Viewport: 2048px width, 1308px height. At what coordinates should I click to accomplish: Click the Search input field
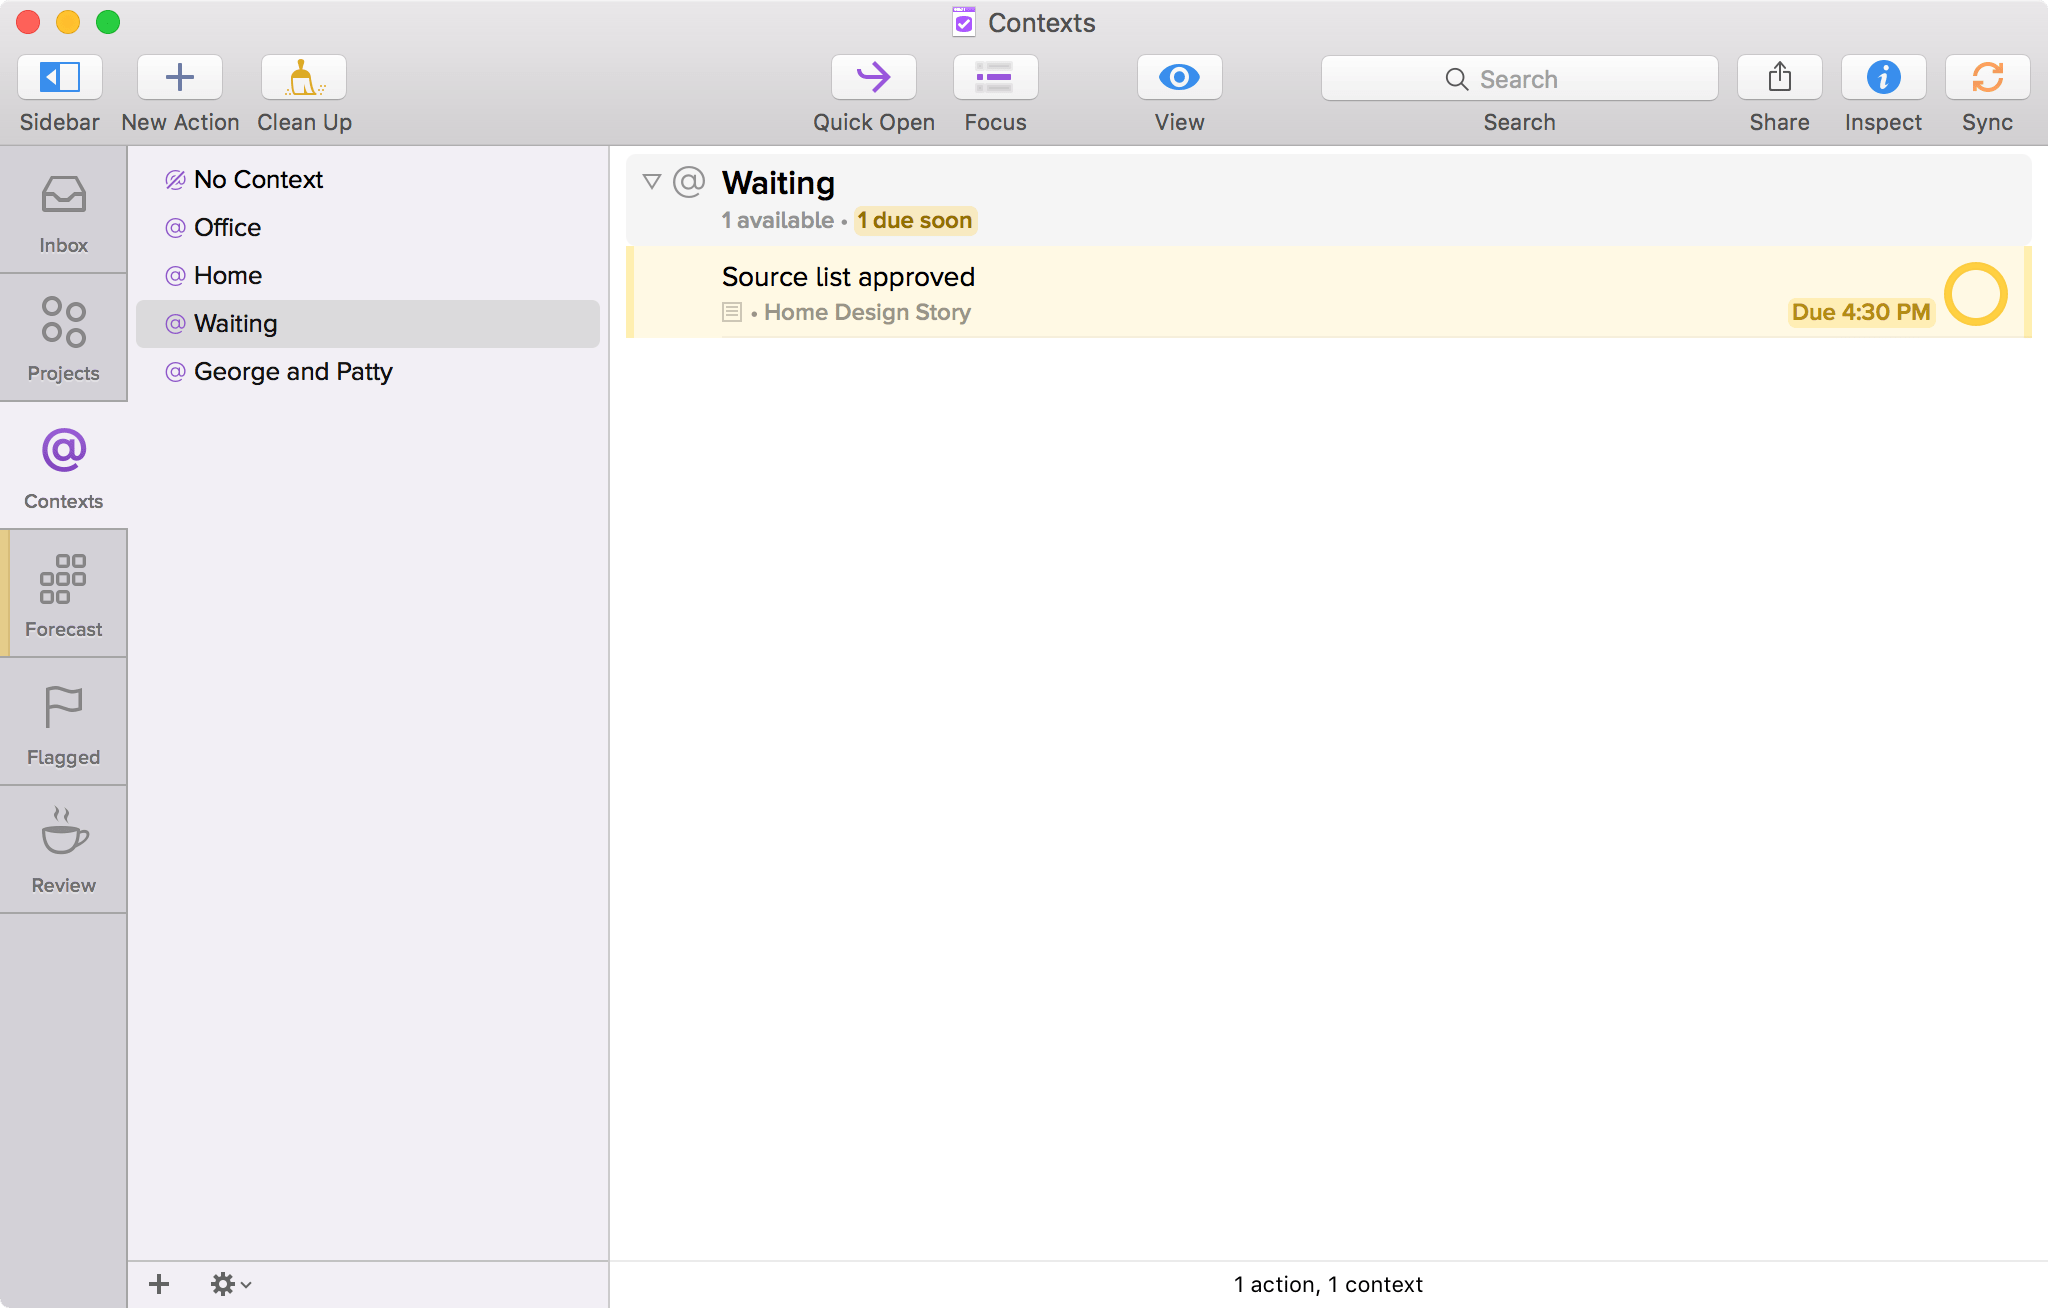[x=1520, y=78]
